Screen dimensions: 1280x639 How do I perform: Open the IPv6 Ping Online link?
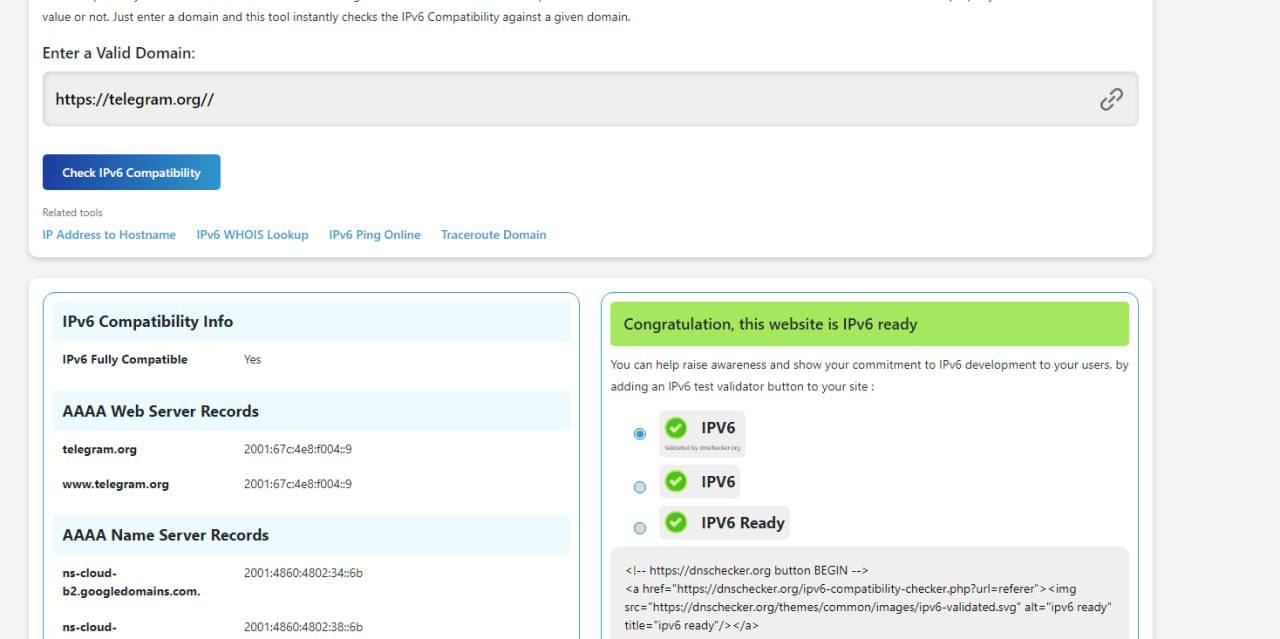click(375, 235)
